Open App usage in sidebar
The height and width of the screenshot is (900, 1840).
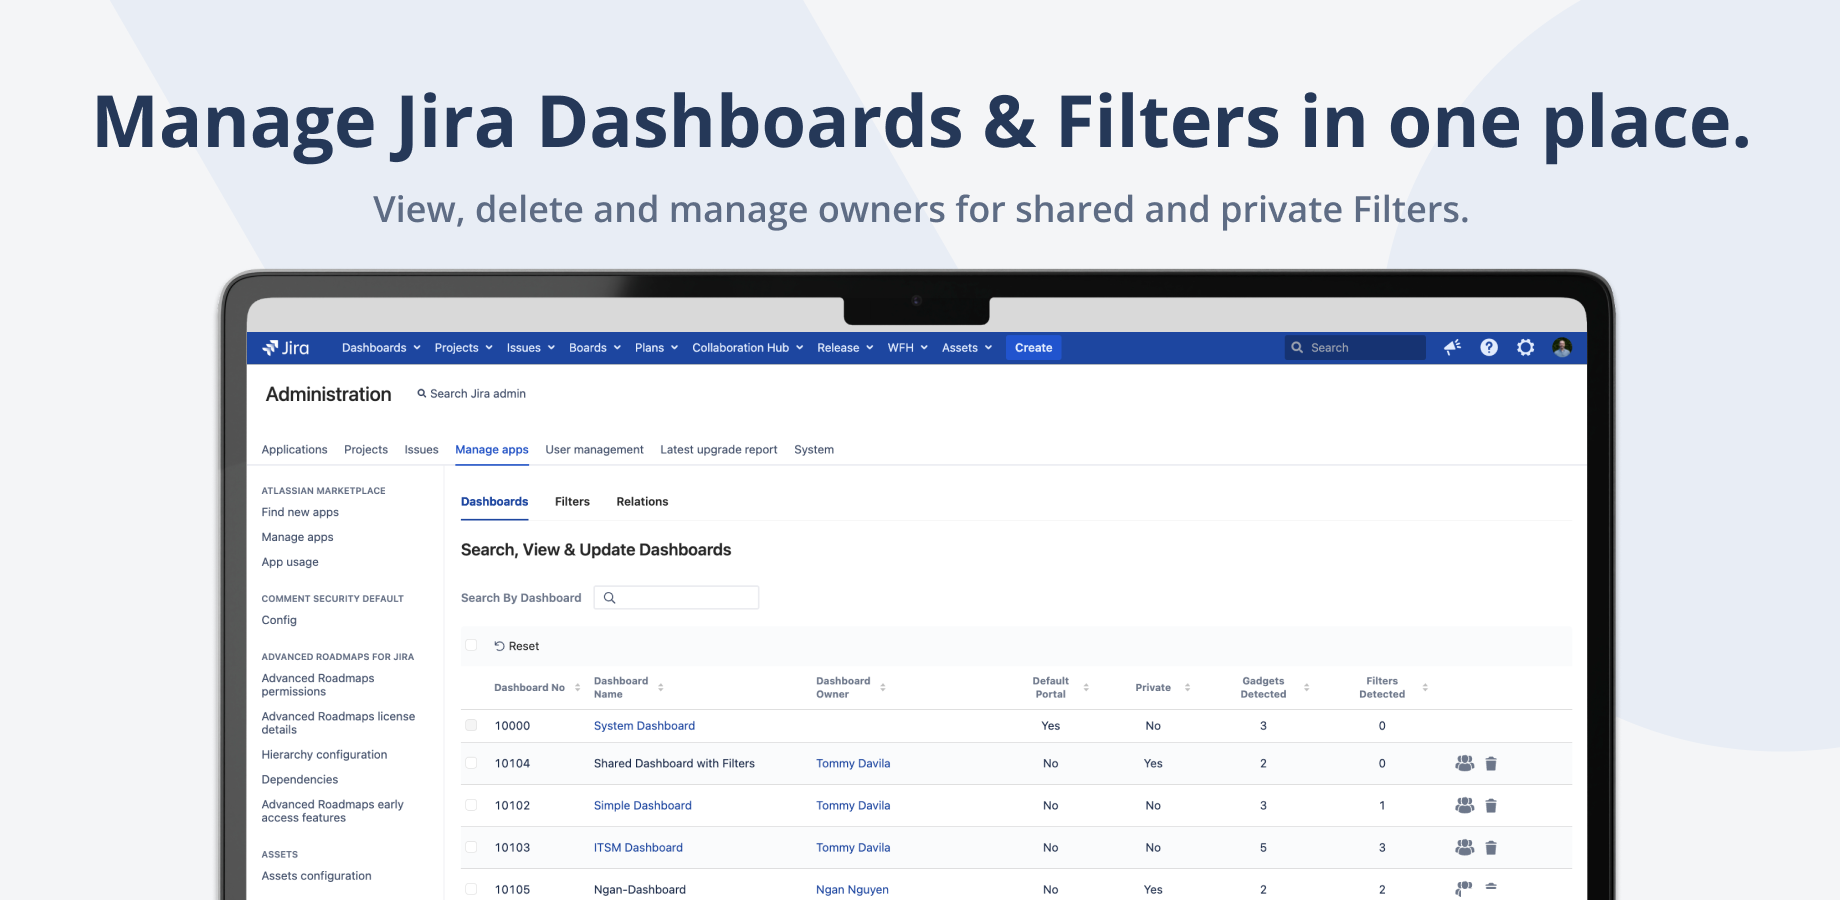[x=290, y=562]
